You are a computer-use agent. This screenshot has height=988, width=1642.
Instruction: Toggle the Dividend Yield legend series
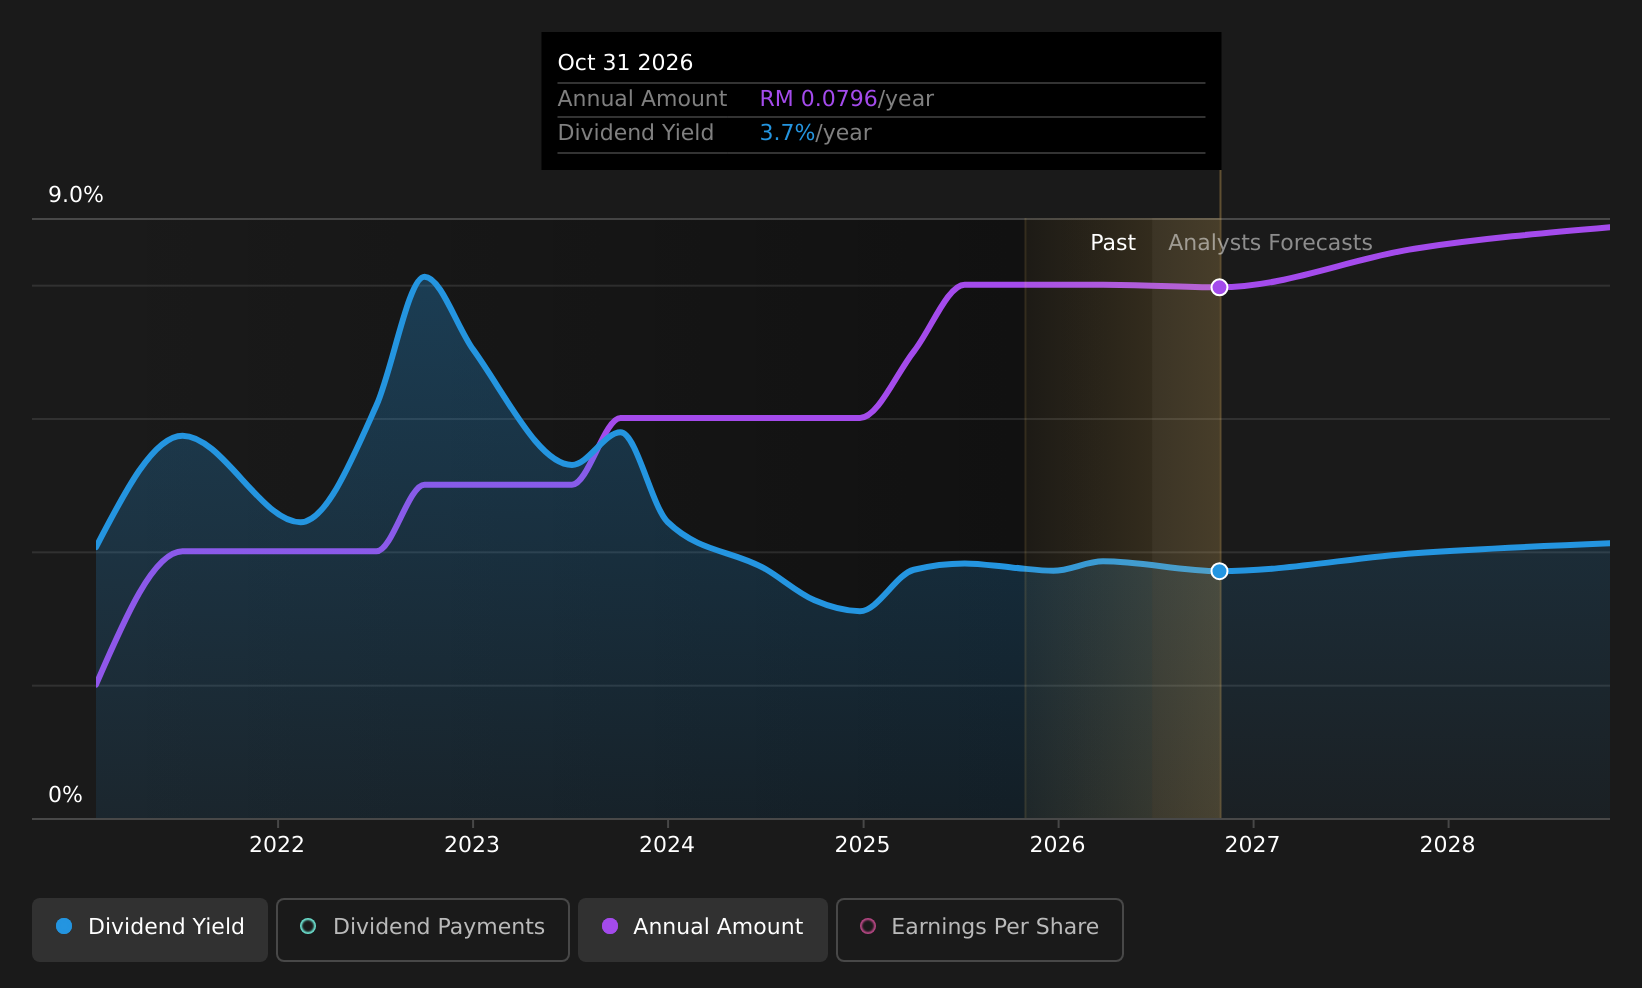[150, 929]
